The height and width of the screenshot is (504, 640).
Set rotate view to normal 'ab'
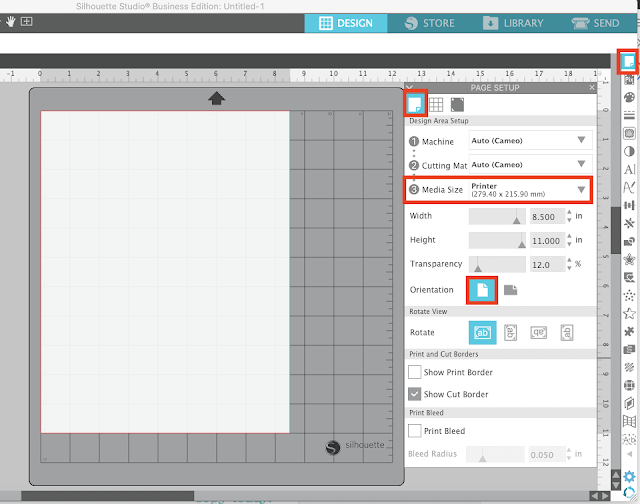482,333
